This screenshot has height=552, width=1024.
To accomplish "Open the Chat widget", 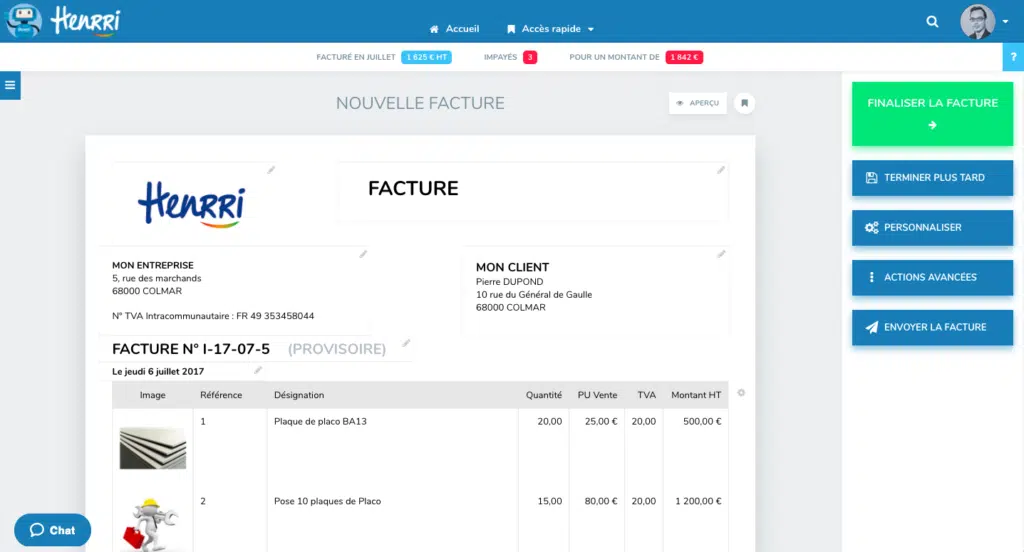I will coord(53,530).
